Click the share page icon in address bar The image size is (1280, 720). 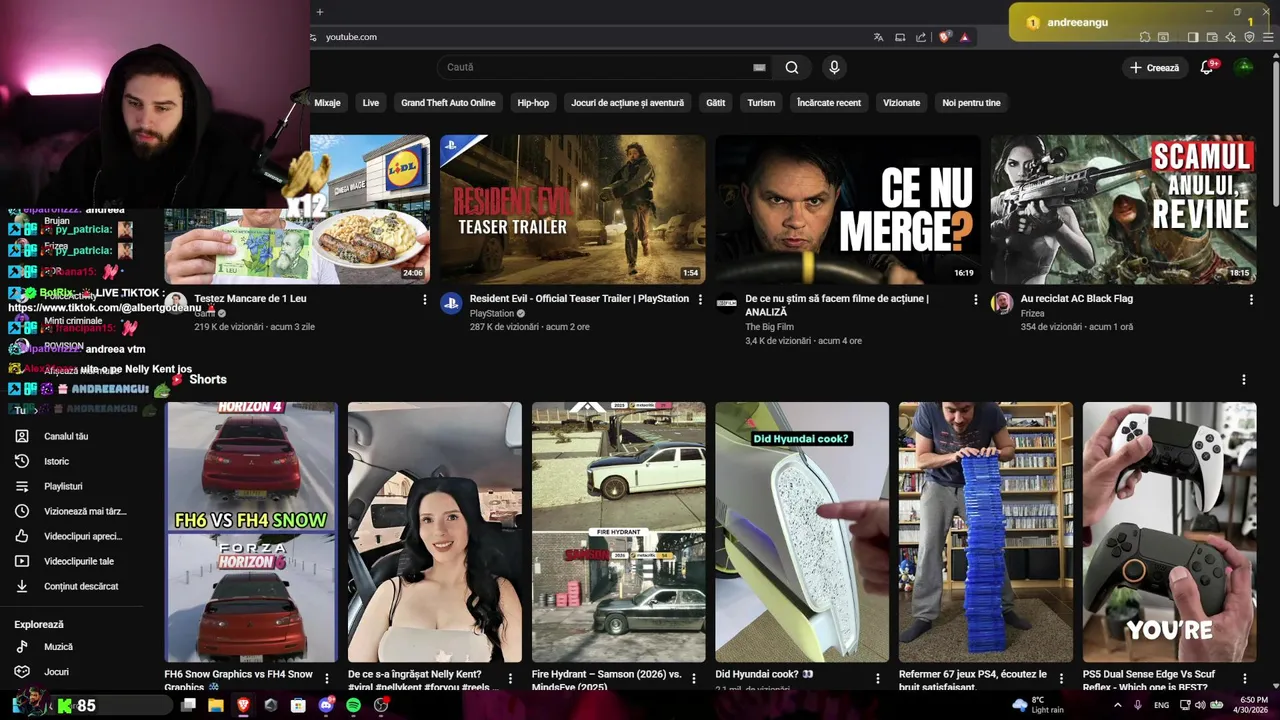tap(921, 37)
